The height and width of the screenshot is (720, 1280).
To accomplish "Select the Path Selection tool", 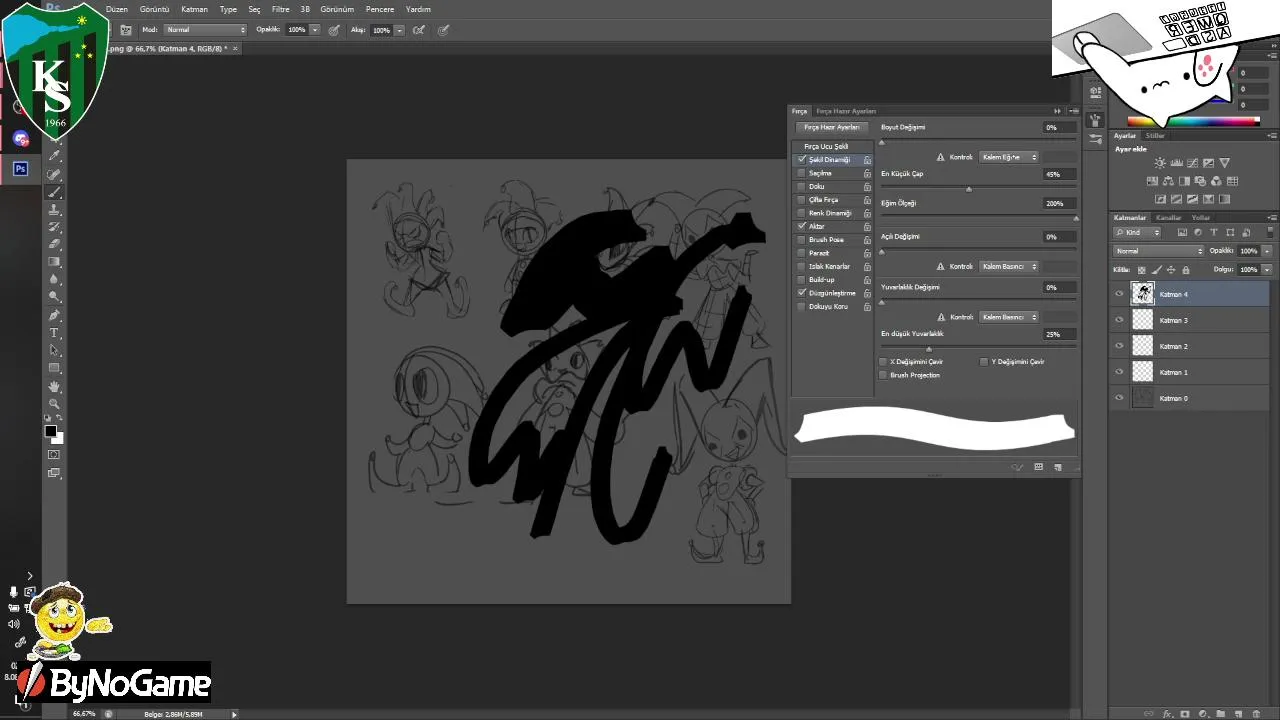I will click(54, 350).
